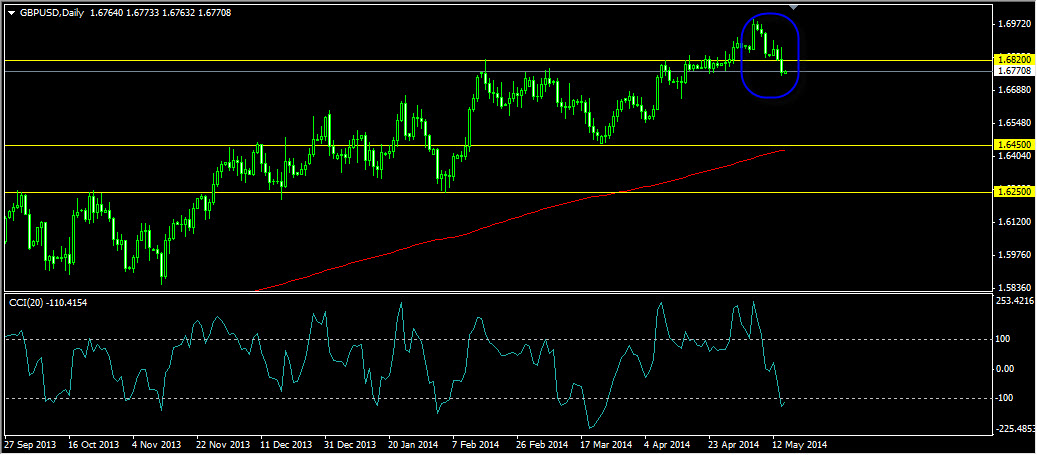Screen dimensions: 1037x455
Task: Click the 1.64040 price axis value
Action: tap(1016, 156)
